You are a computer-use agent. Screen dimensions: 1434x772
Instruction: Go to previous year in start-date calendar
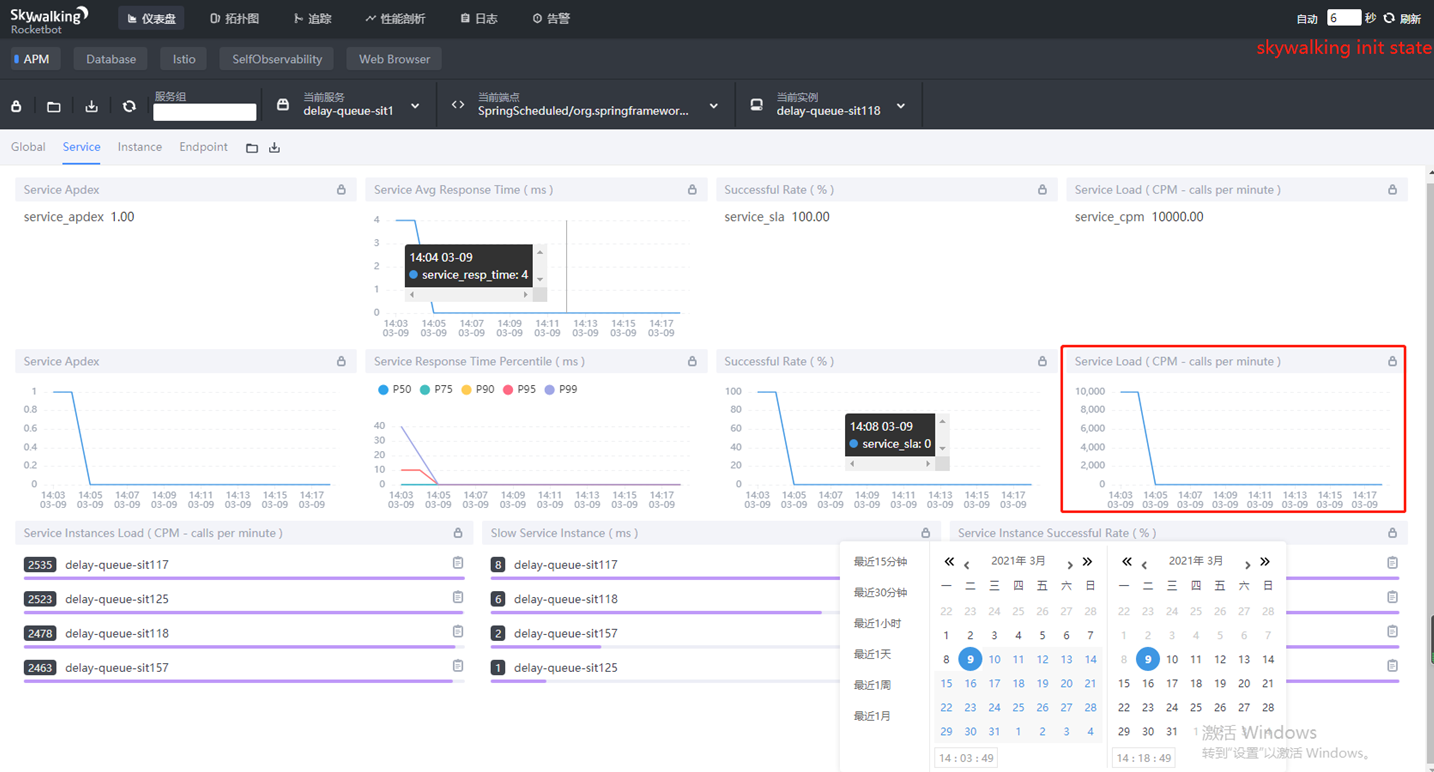click(949, 562)
